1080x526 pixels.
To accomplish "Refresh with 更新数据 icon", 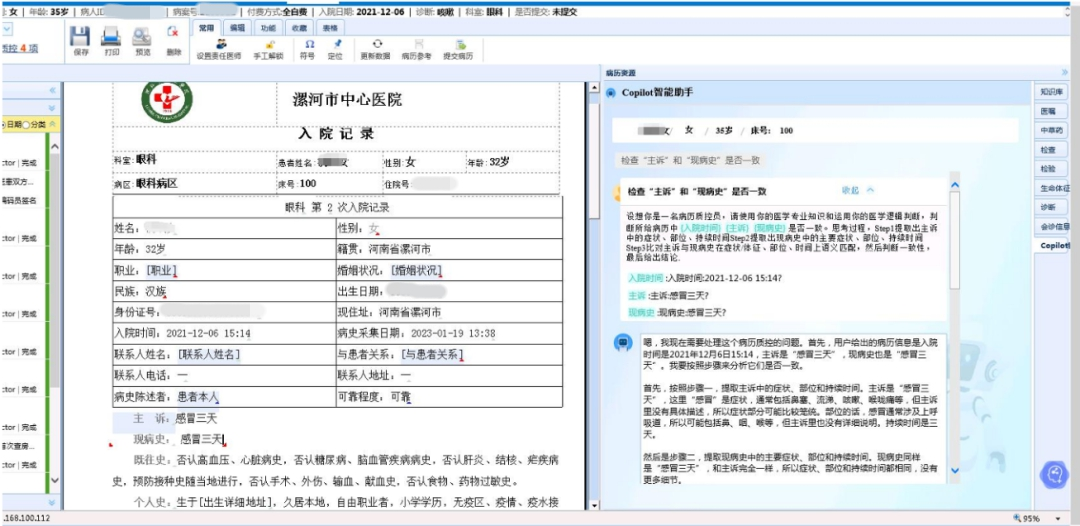I will click(377, 43).
